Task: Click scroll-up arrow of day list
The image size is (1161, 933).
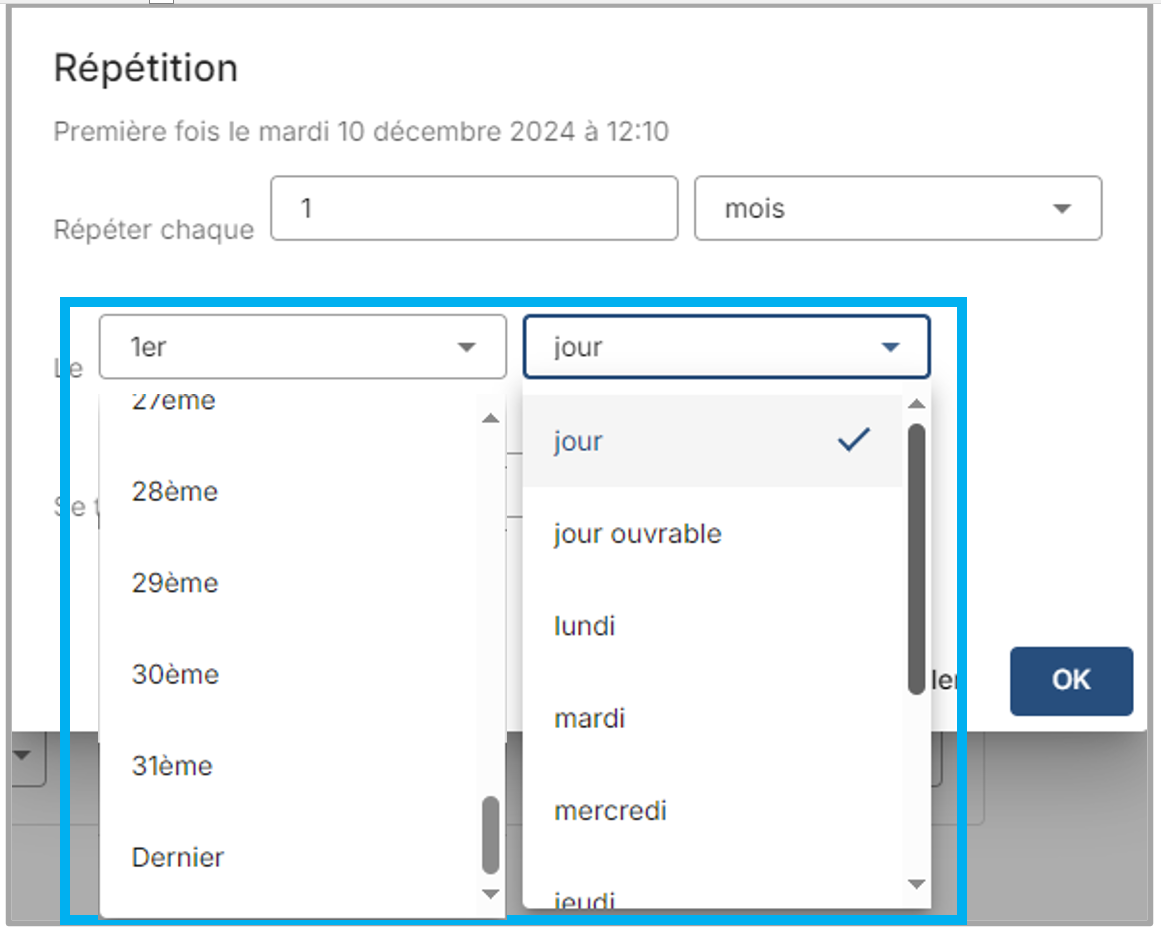Action: click(x=916, y=404)
